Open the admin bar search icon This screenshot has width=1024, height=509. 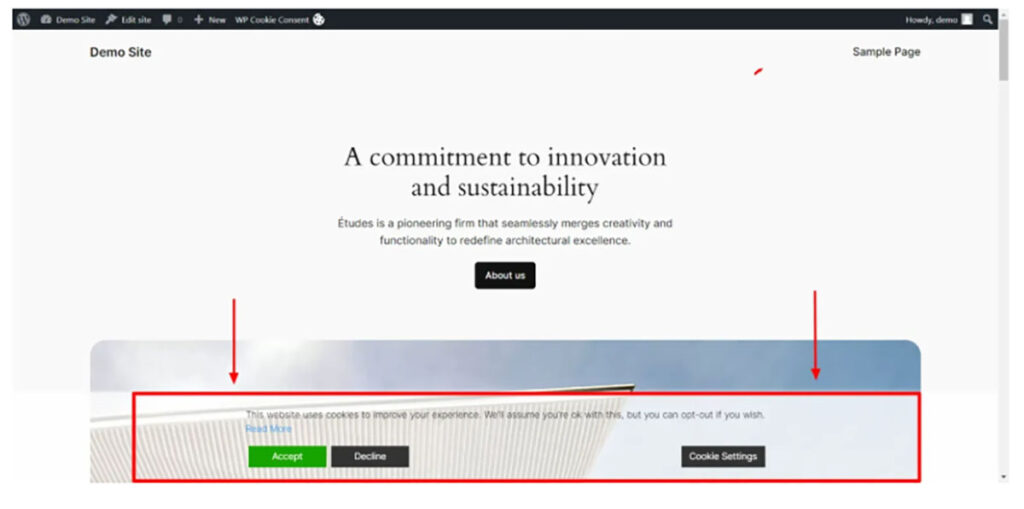click(987, 20)
